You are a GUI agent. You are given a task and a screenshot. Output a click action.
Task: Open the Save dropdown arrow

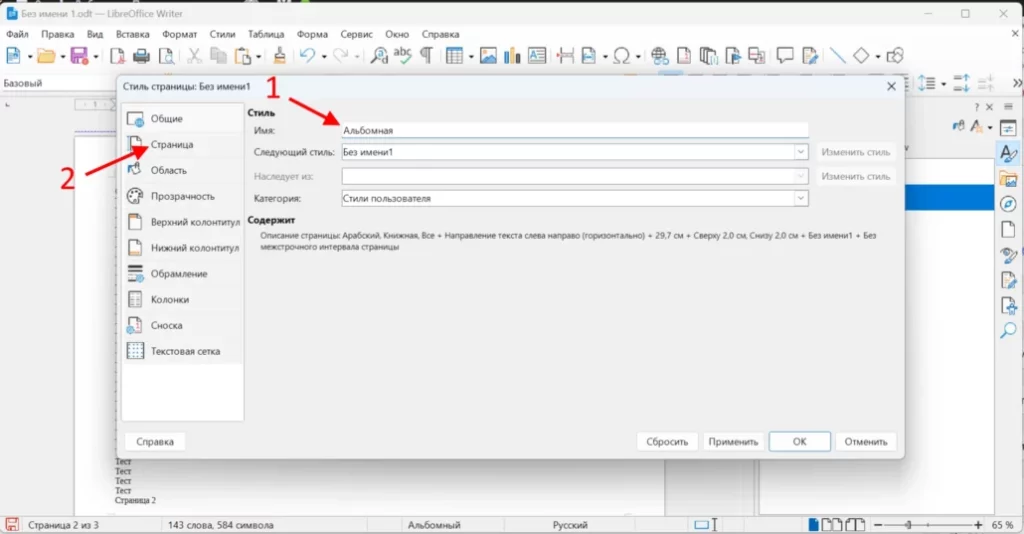pyautogui.click(x=96, y=57)
